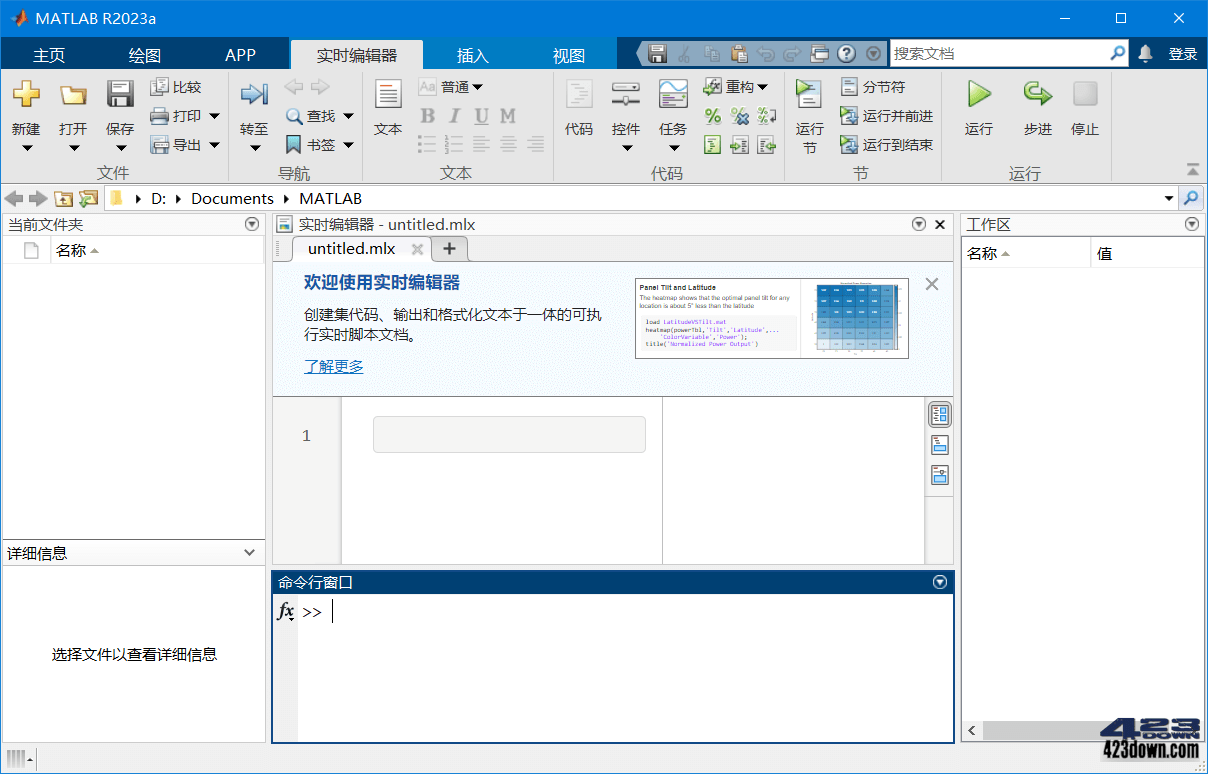Toggle italic text formatting
Screen dimensions: 1208x774
[453, 116]
